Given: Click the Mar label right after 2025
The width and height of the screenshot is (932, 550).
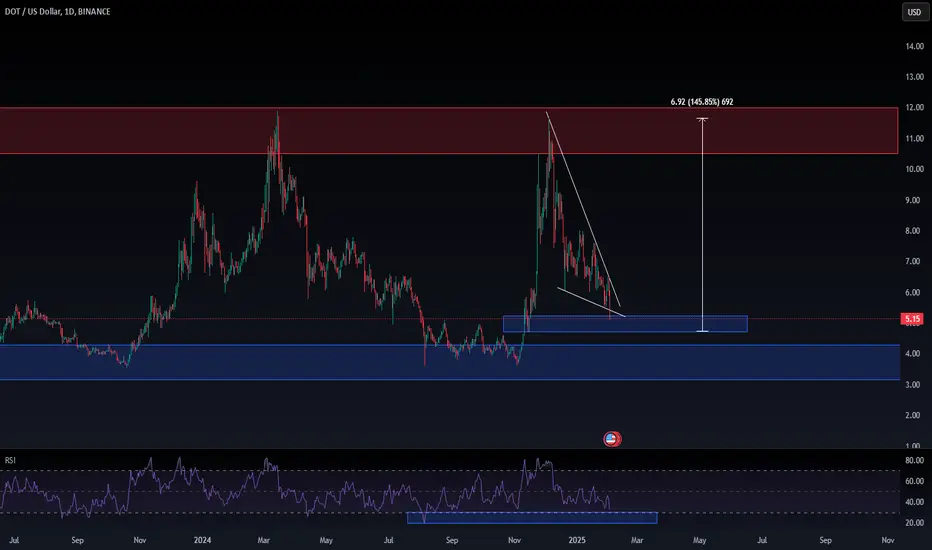Looking at the screenshot, I should click(637, 540).
